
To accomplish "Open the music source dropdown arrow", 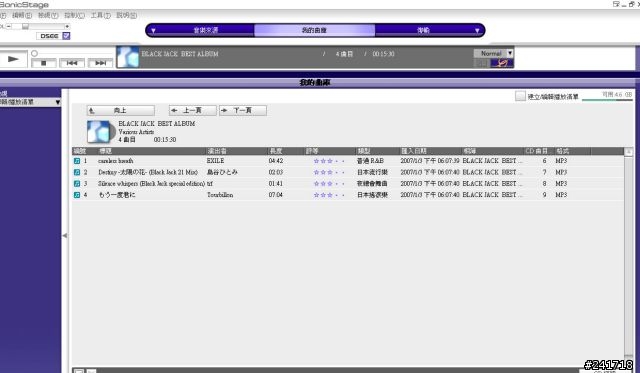I will (x=153, y=30).
